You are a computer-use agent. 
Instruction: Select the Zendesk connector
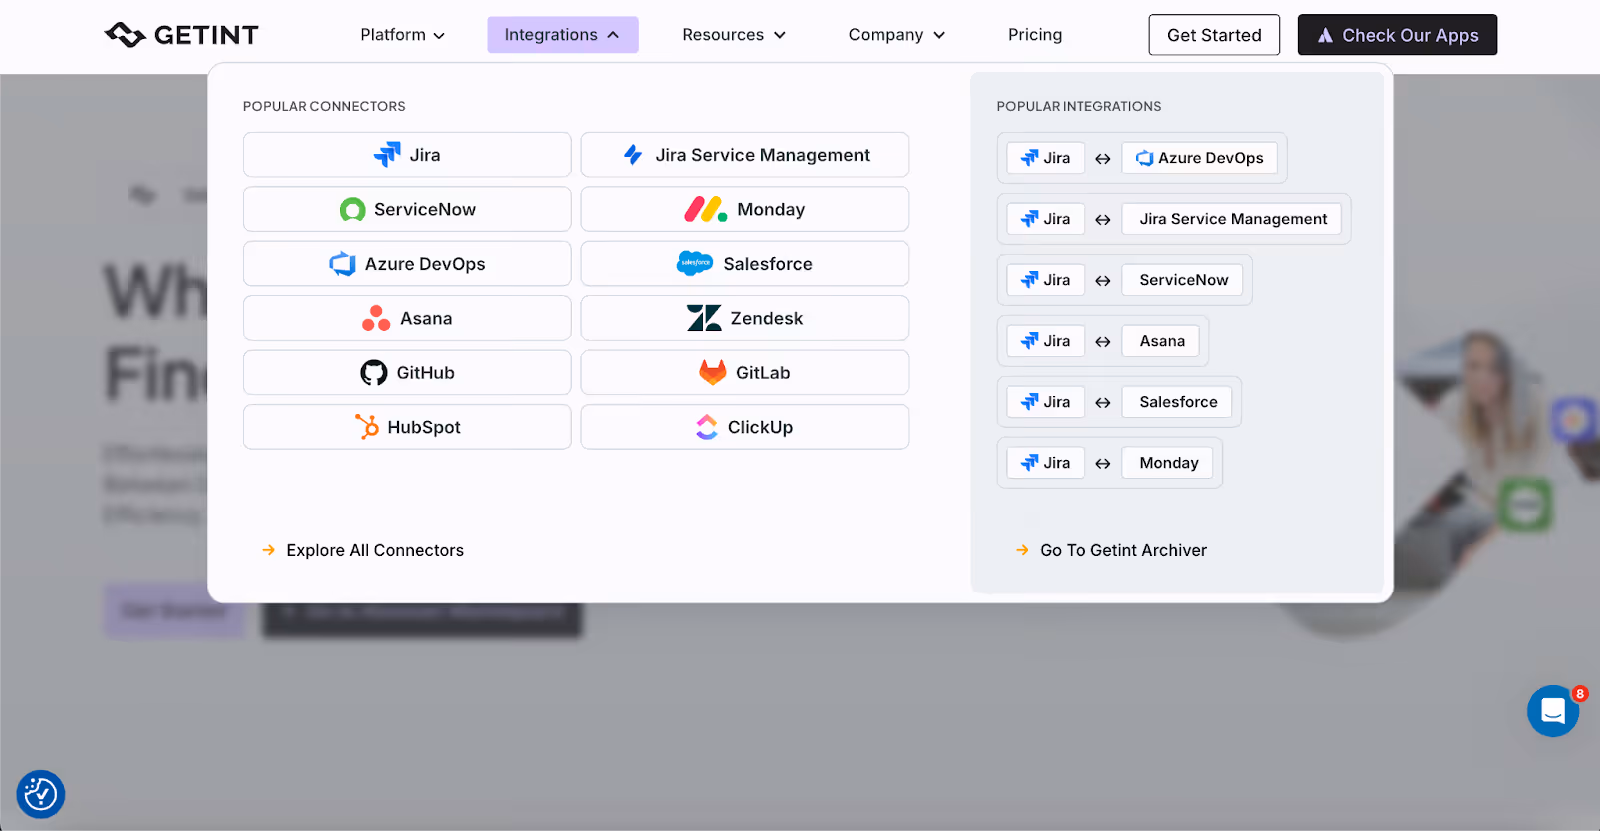745,318
